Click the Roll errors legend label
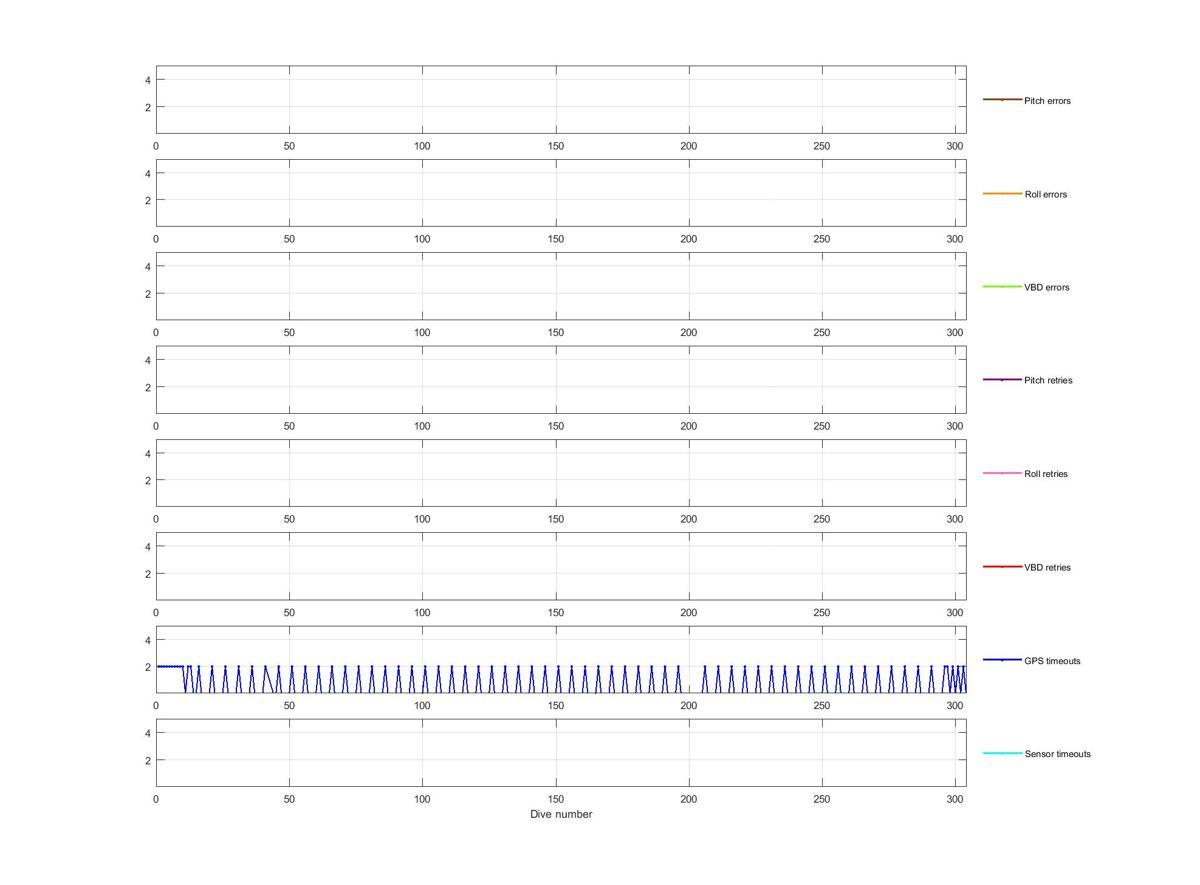The image size is (1200, 885). pyautogui.click(x=1045, y=194)
